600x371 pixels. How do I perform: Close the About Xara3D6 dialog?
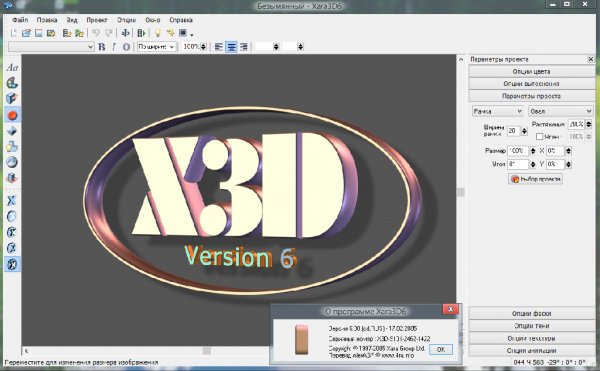[x=450, y=309]
